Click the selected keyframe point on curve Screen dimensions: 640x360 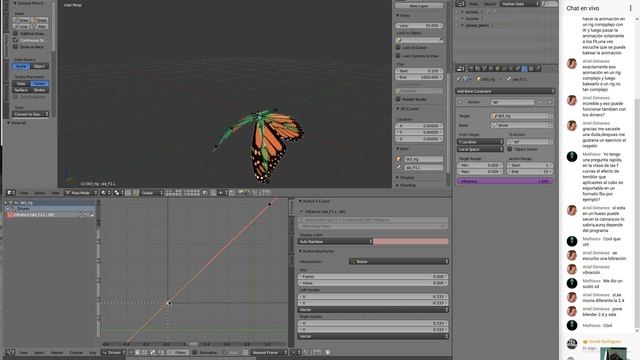click(x=169, y=303)
